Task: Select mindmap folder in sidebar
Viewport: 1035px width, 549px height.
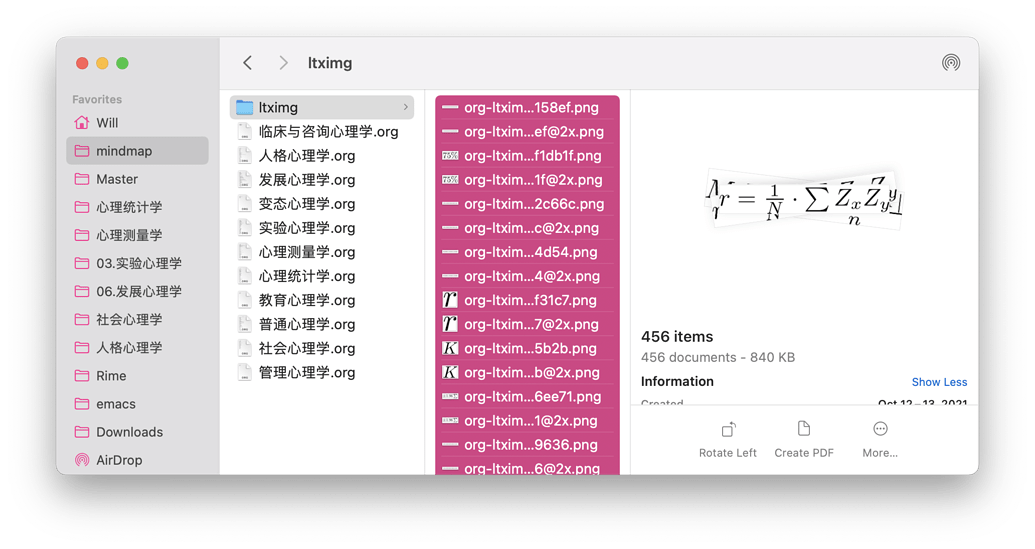Action: click(x=137, y=151)
